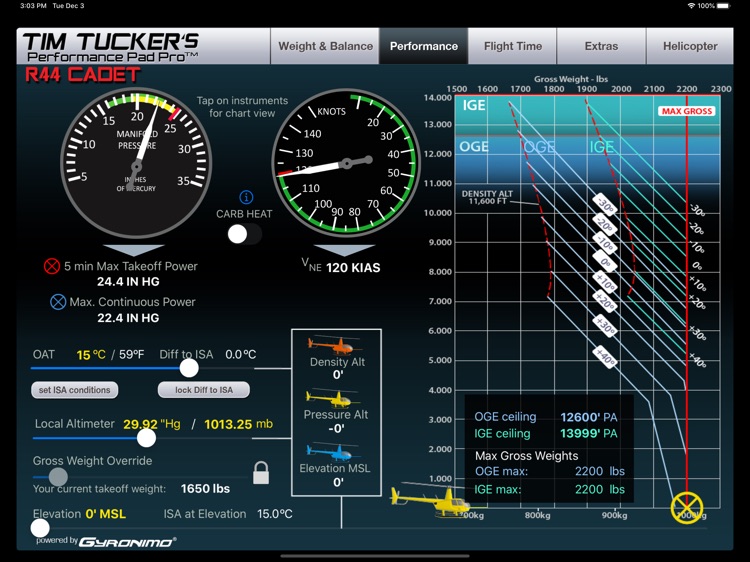Click the IGE max 2200 lbs value
This screenshot has height=562, width=750.
[x=600, y=489]
